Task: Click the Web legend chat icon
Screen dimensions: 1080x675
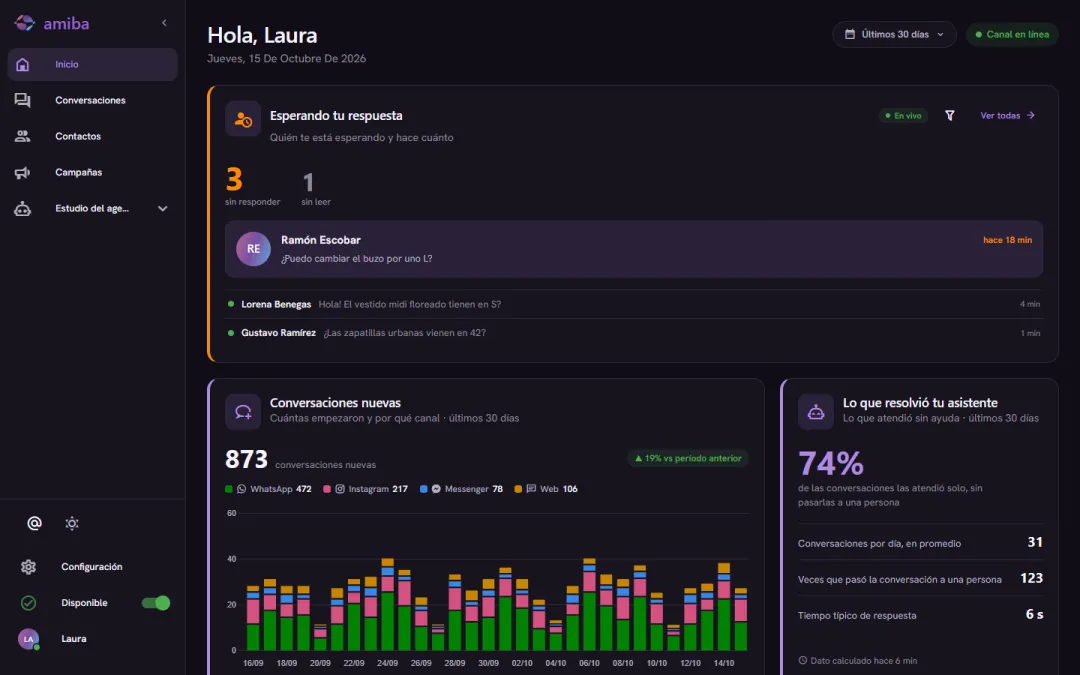Action: 531,489
